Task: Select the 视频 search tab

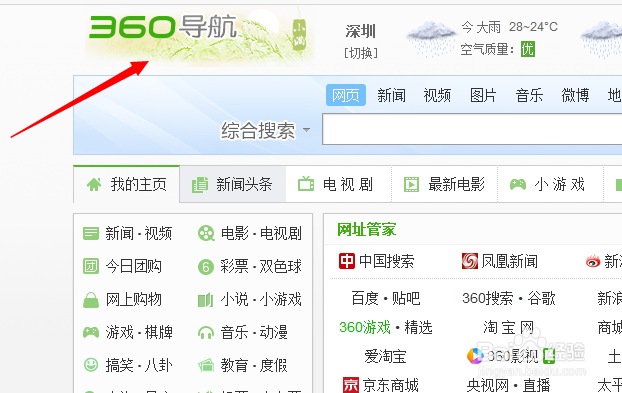Action: tap(437, 96)
